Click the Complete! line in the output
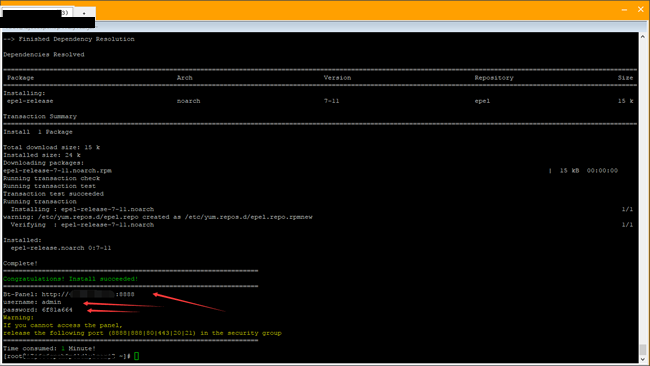The width and height of the screenshot is (650, 366). (x=20, y=264)
